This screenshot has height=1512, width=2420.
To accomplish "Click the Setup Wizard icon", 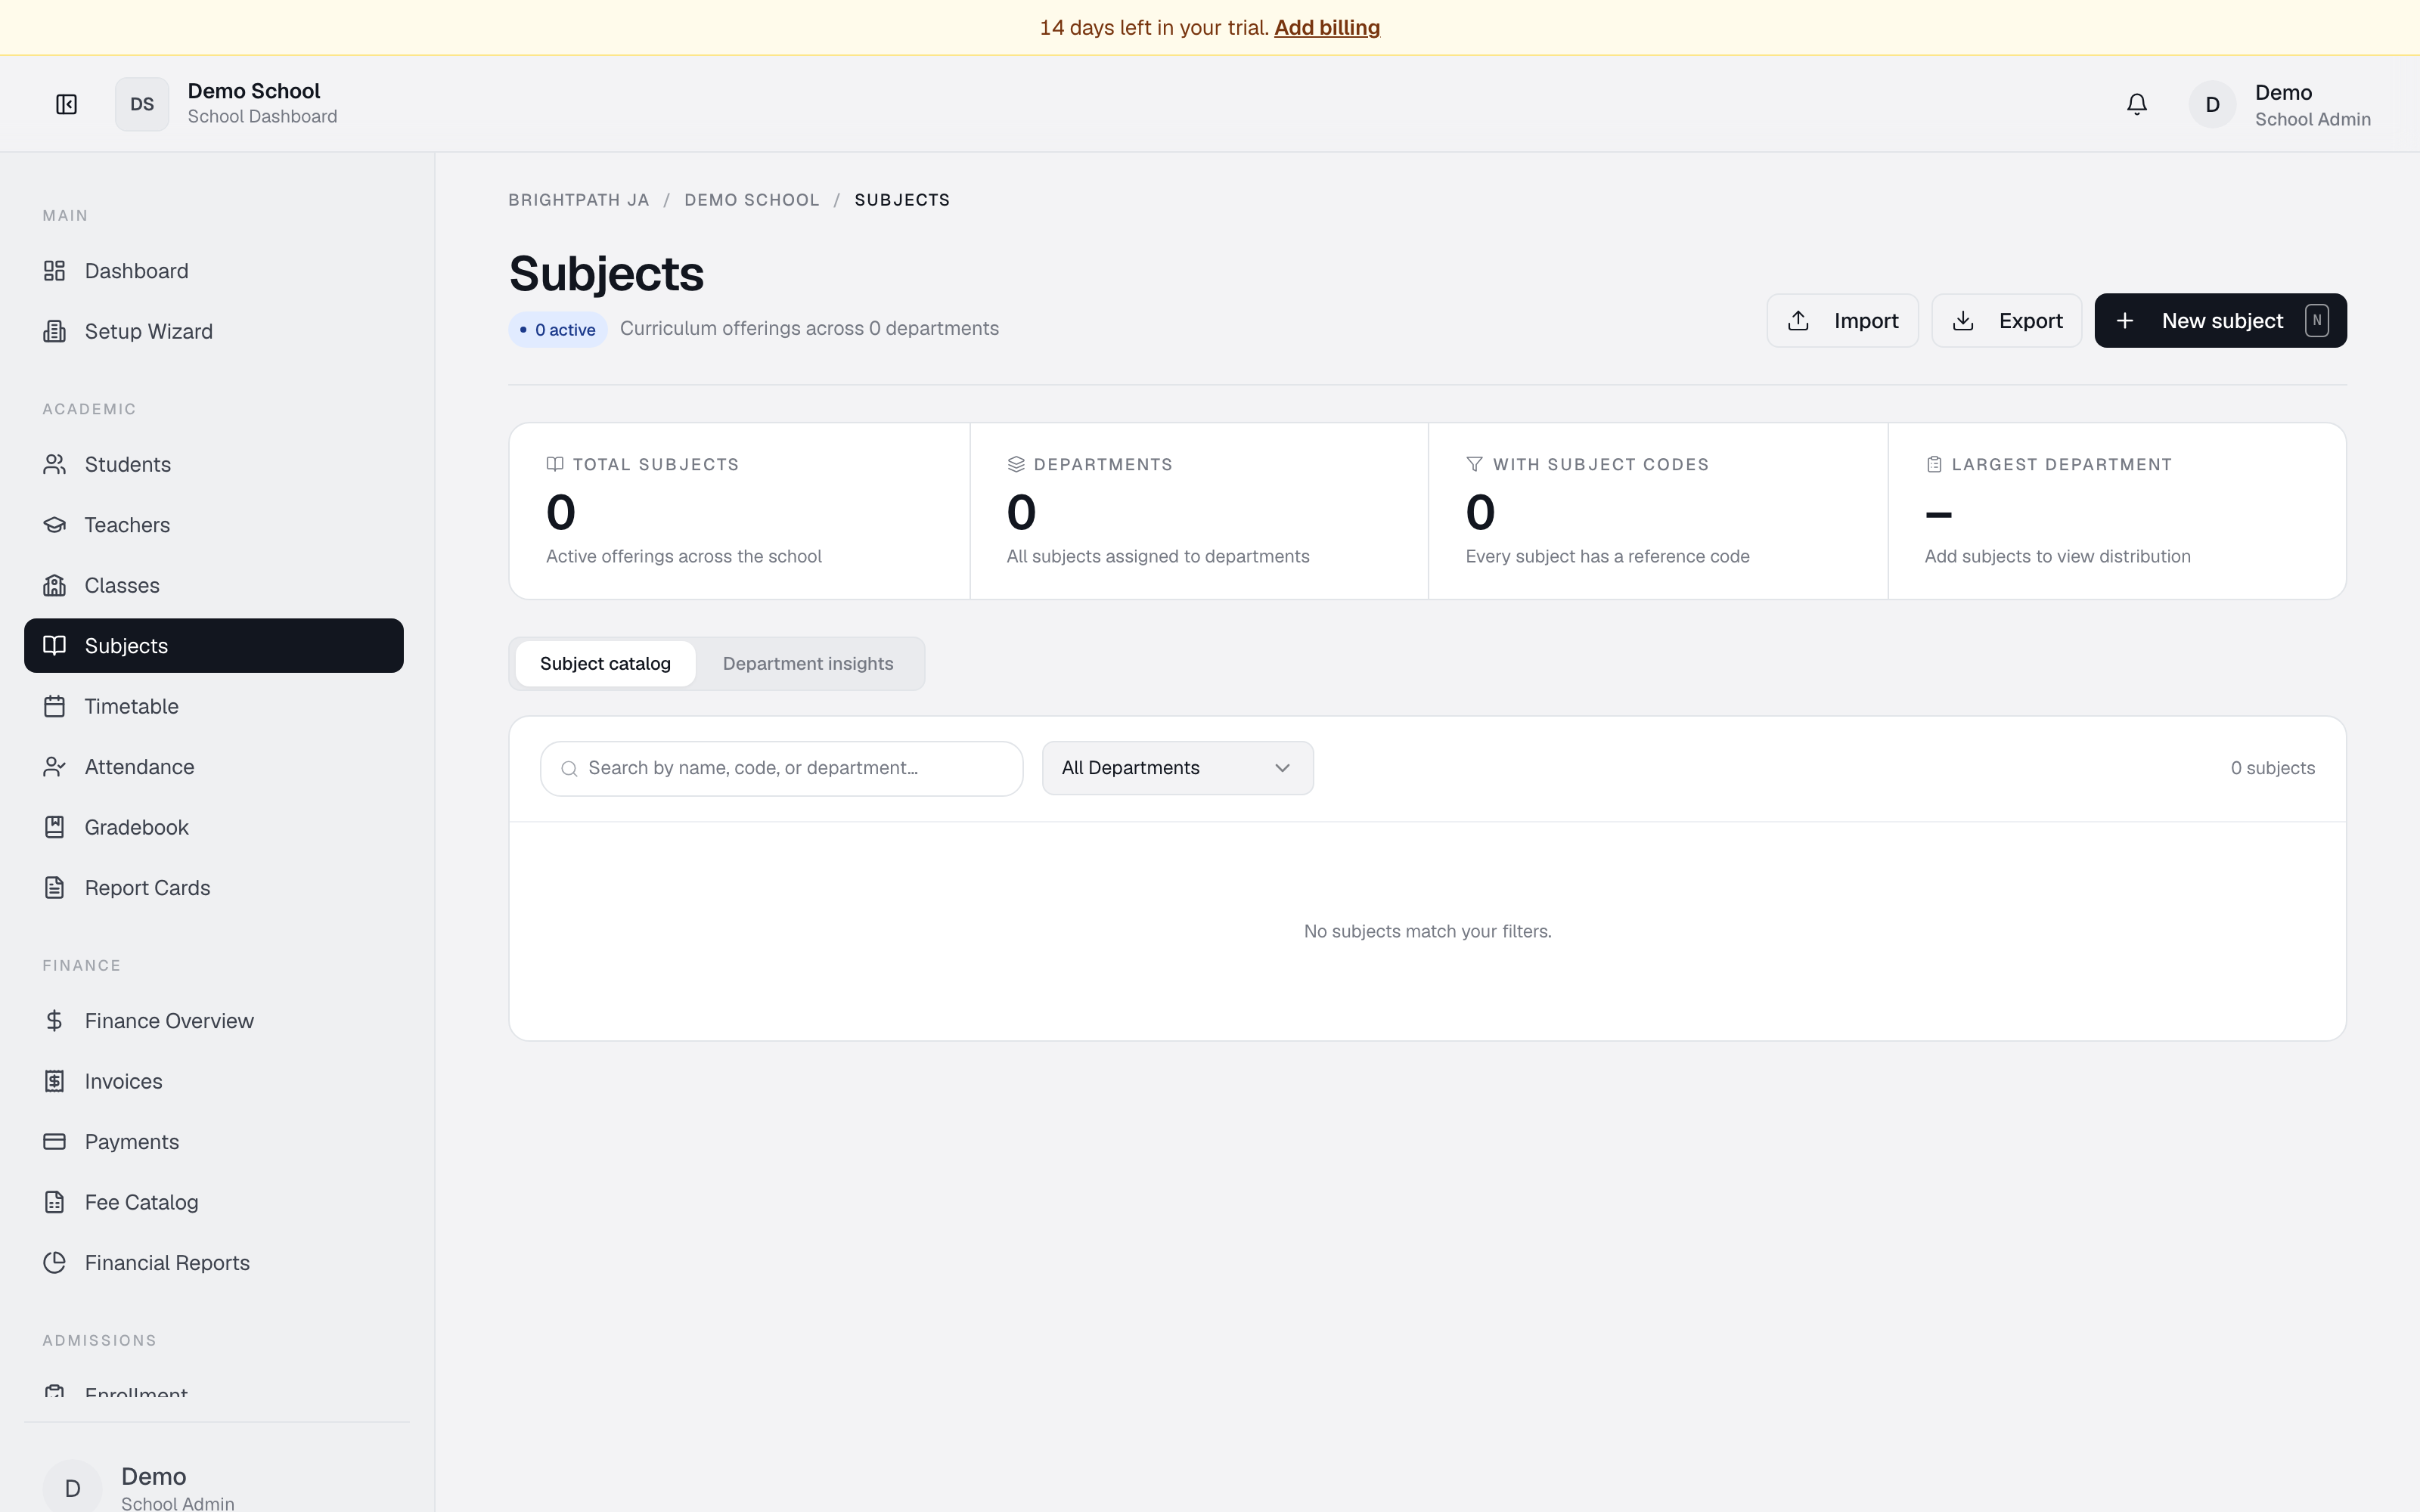I will 55,331.
